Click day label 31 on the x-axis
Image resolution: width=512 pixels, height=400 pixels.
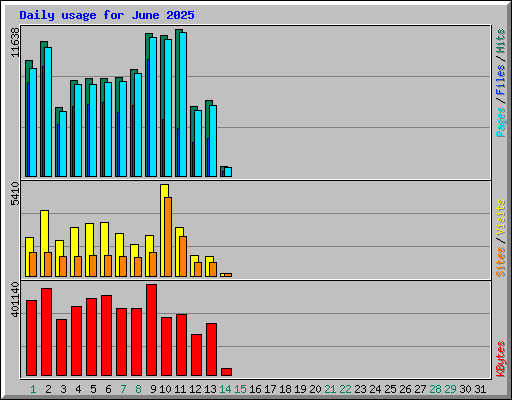point(480,389)
